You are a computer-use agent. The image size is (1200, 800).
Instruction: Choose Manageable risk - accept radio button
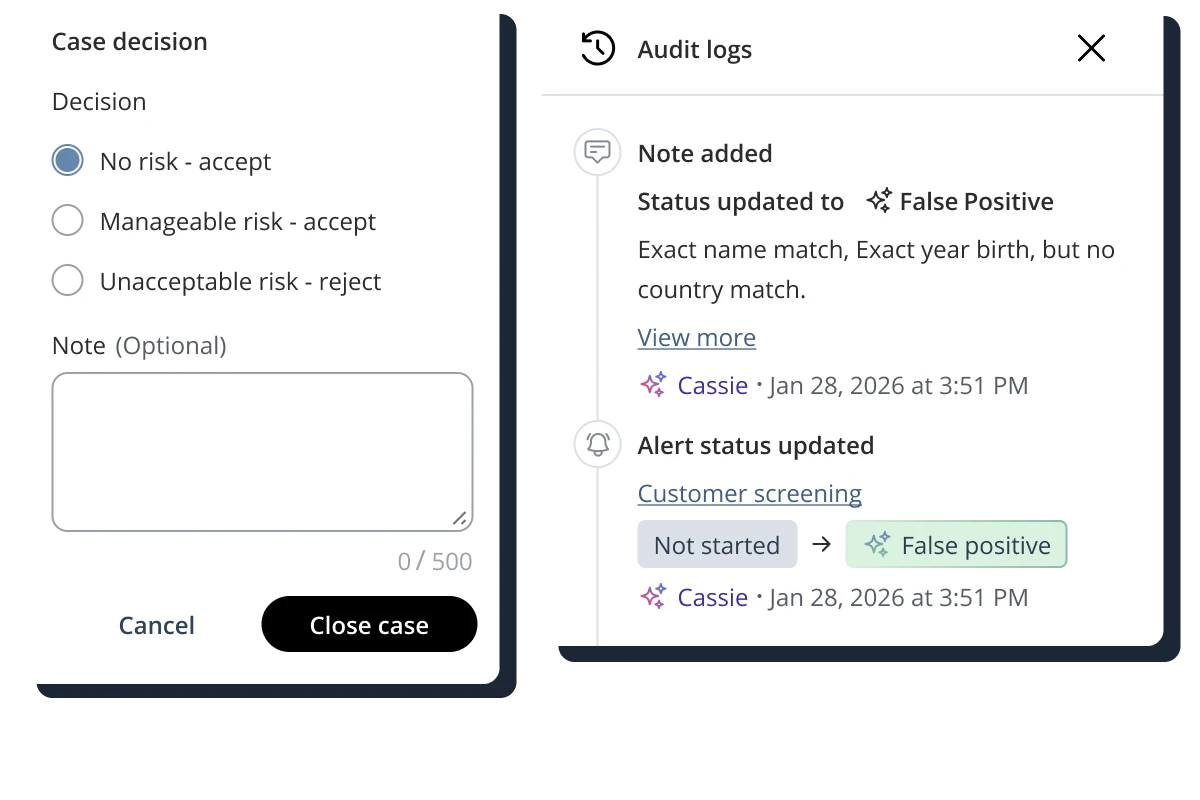(68, 221)
